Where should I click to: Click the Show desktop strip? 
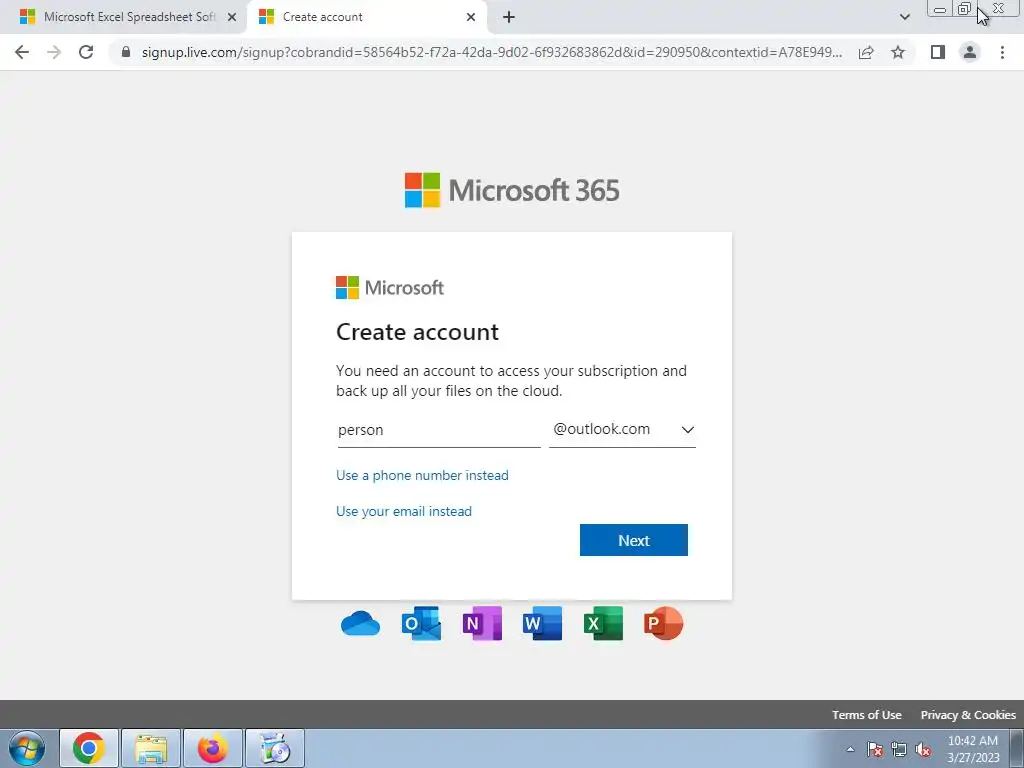1017,748
